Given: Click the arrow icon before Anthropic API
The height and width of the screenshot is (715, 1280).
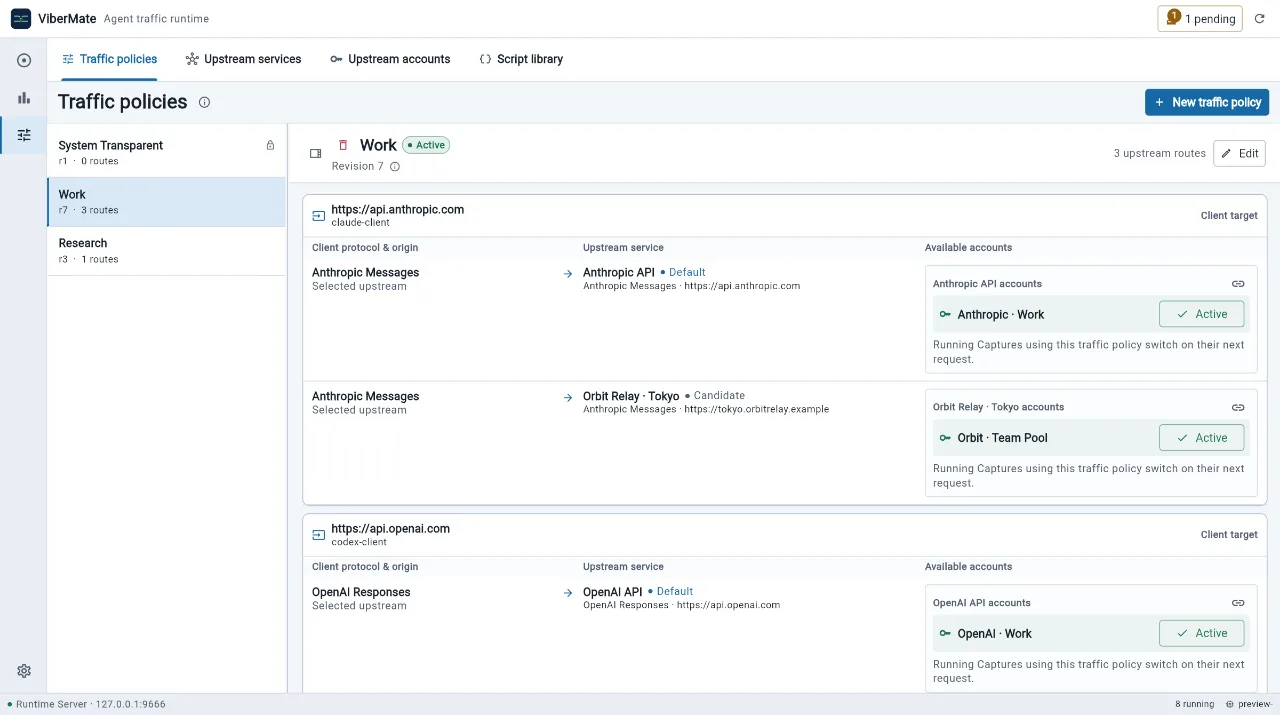Looking at the screenshot, I should pos(568,273).
